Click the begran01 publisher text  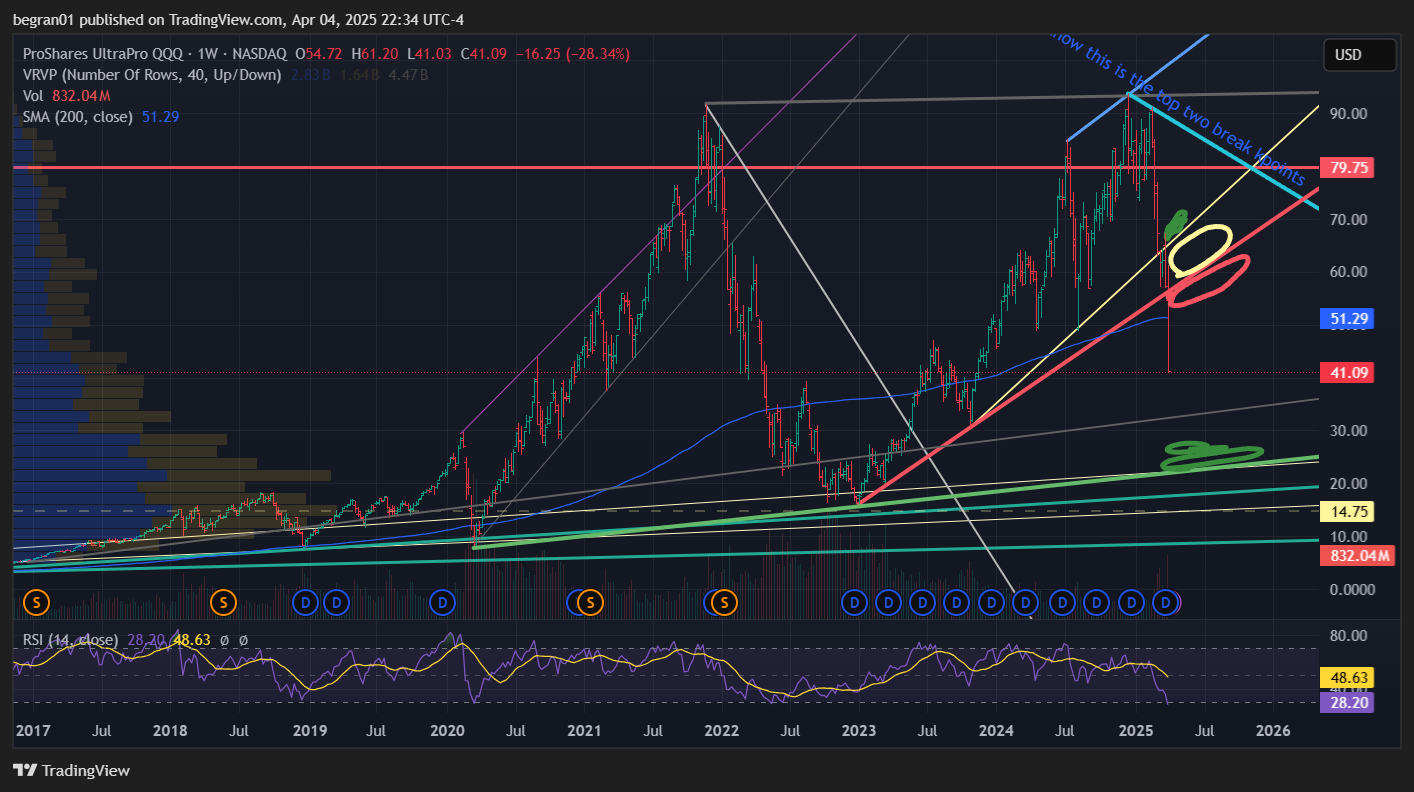(x=44, y=19)
